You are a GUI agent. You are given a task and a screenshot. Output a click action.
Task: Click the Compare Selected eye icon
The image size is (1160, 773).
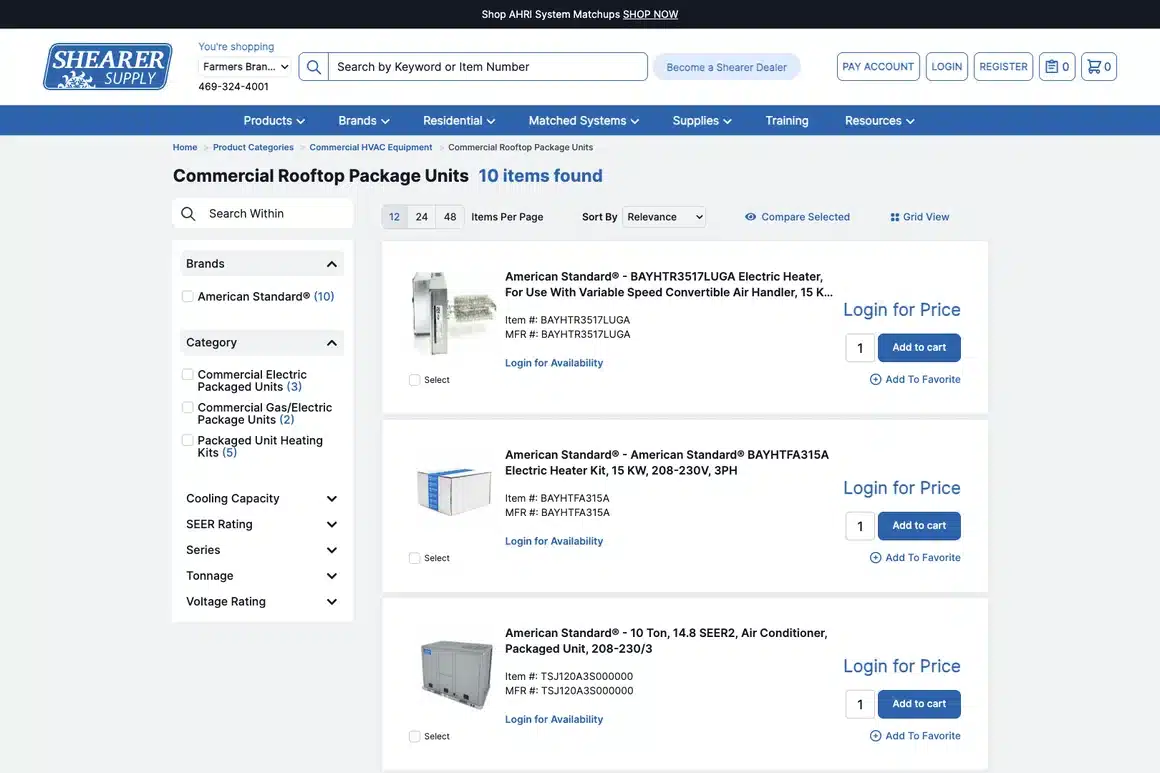pos(750,217)
